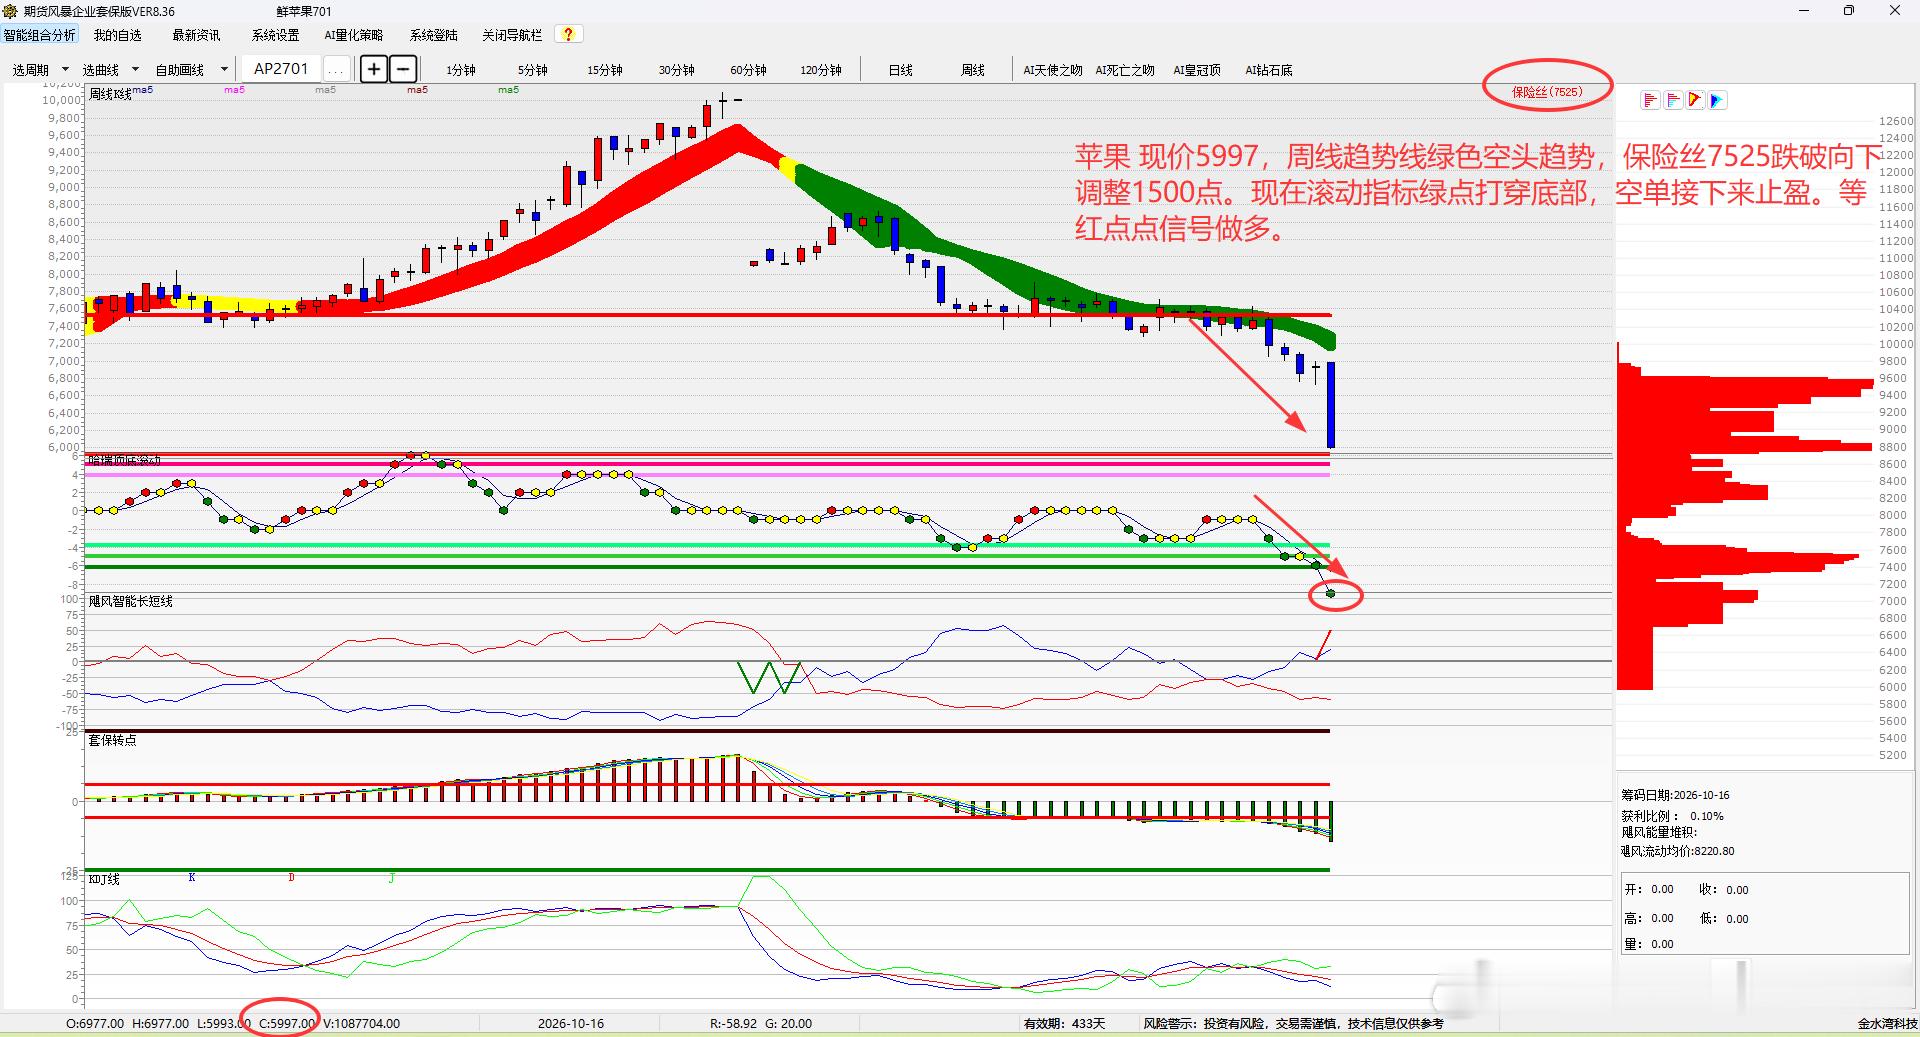Expand the 选曲线 dropdown

click(x=135, y=69)
